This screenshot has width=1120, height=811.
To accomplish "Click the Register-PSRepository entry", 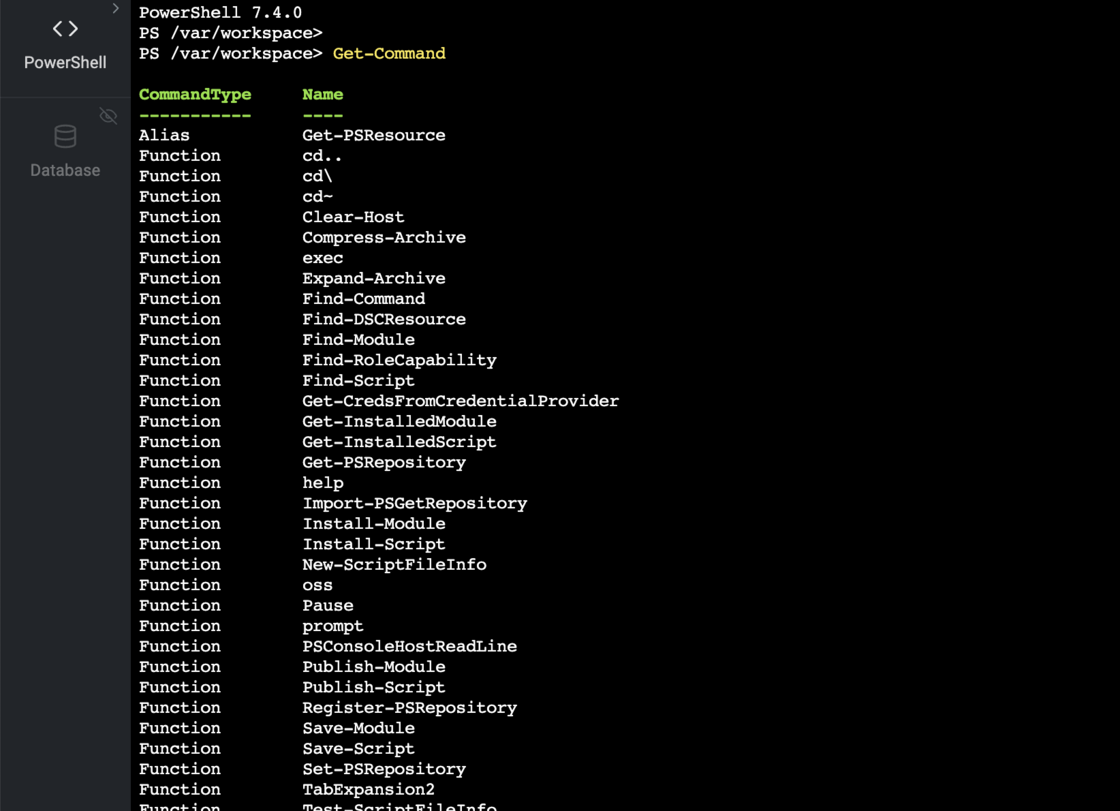I will click(x=409, y=707).
